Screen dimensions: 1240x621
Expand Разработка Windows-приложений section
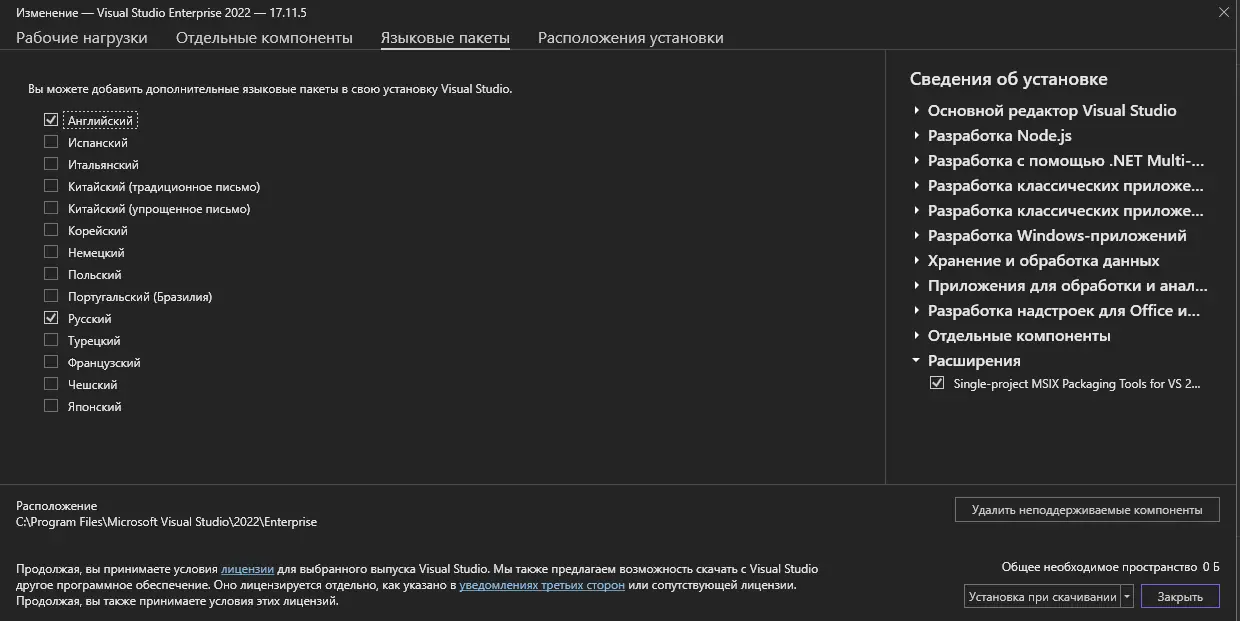coord(916,236)
